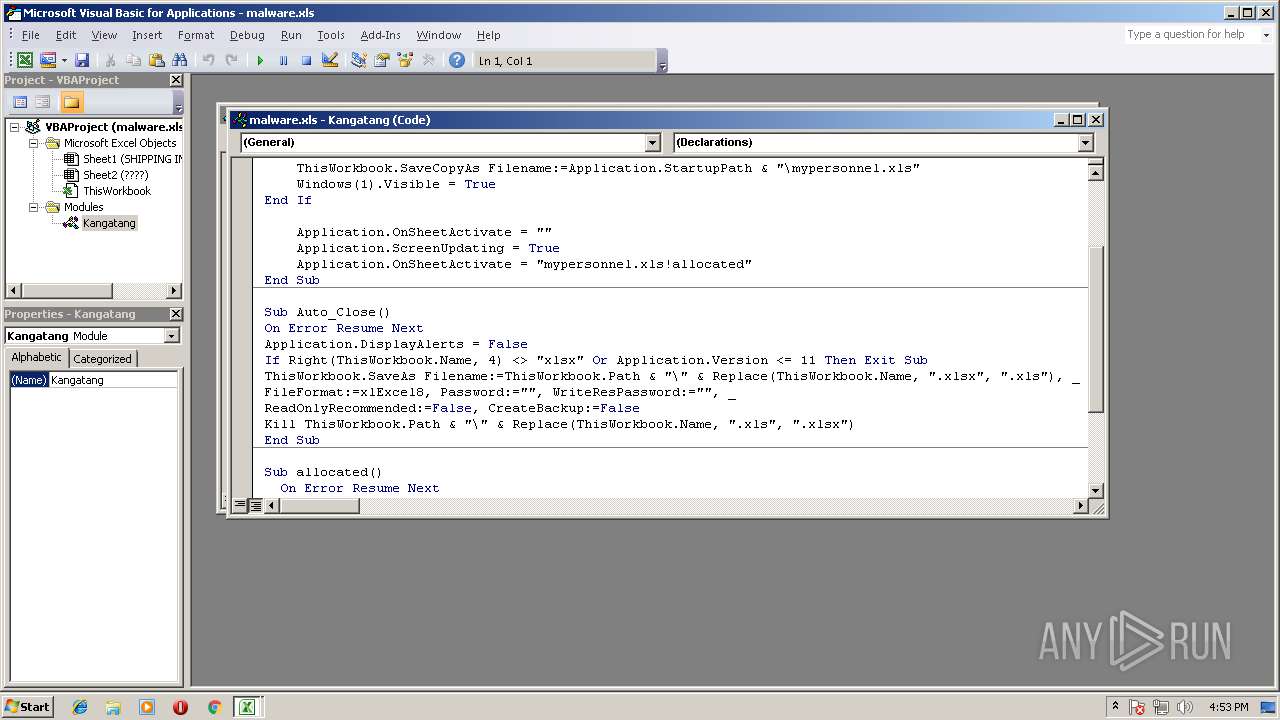Close the Properties - Kangatang panel
The height and width of the screenshot is (720, 1280).
coord(176,314)
